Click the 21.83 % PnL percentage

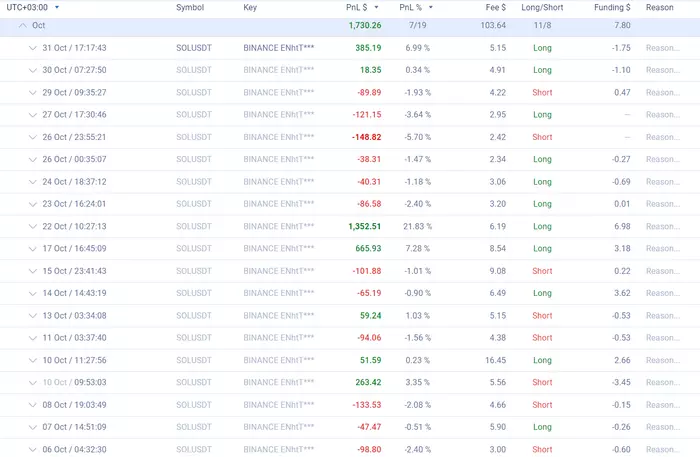[x=417, y=226]
